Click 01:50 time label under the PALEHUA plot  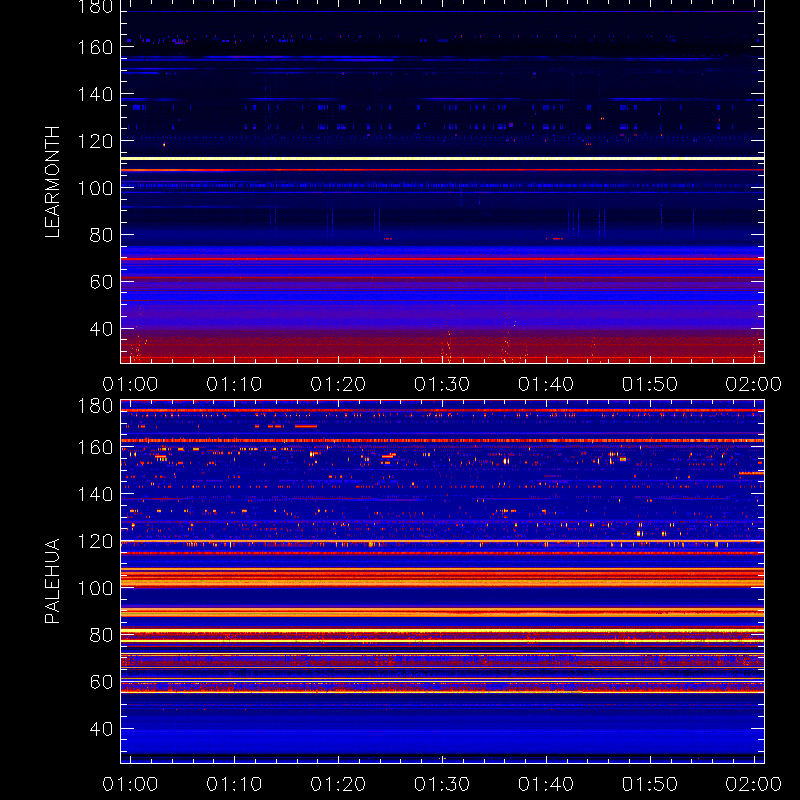(650, 784)
